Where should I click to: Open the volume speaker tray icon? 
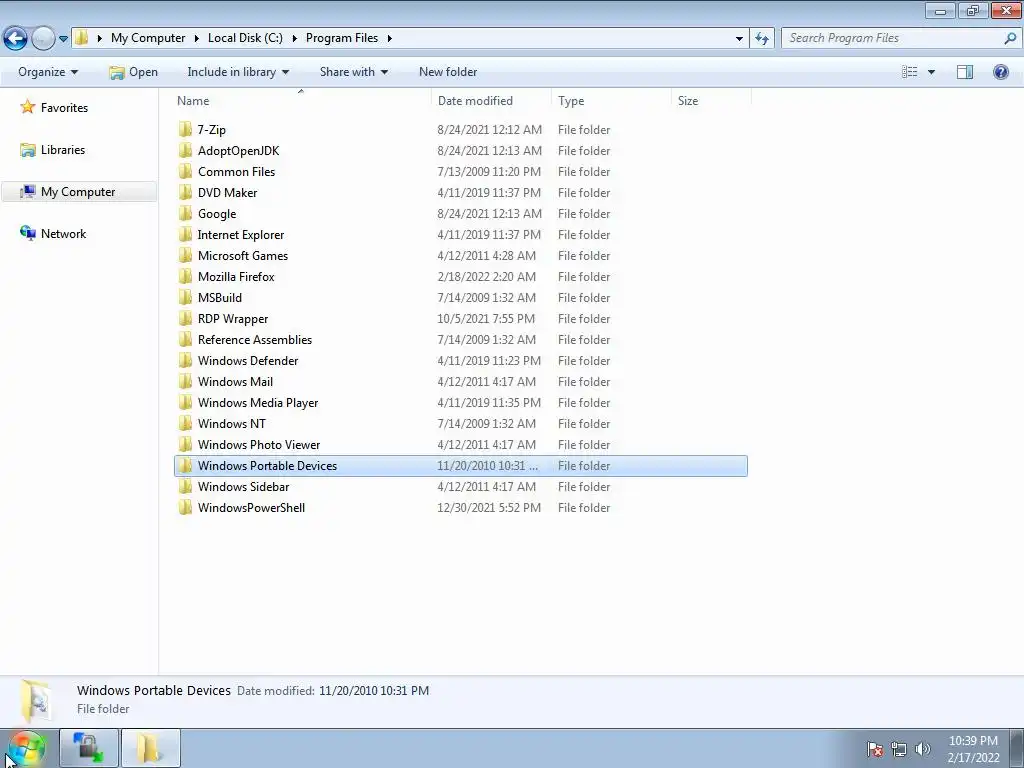click(x=922, y=748)
